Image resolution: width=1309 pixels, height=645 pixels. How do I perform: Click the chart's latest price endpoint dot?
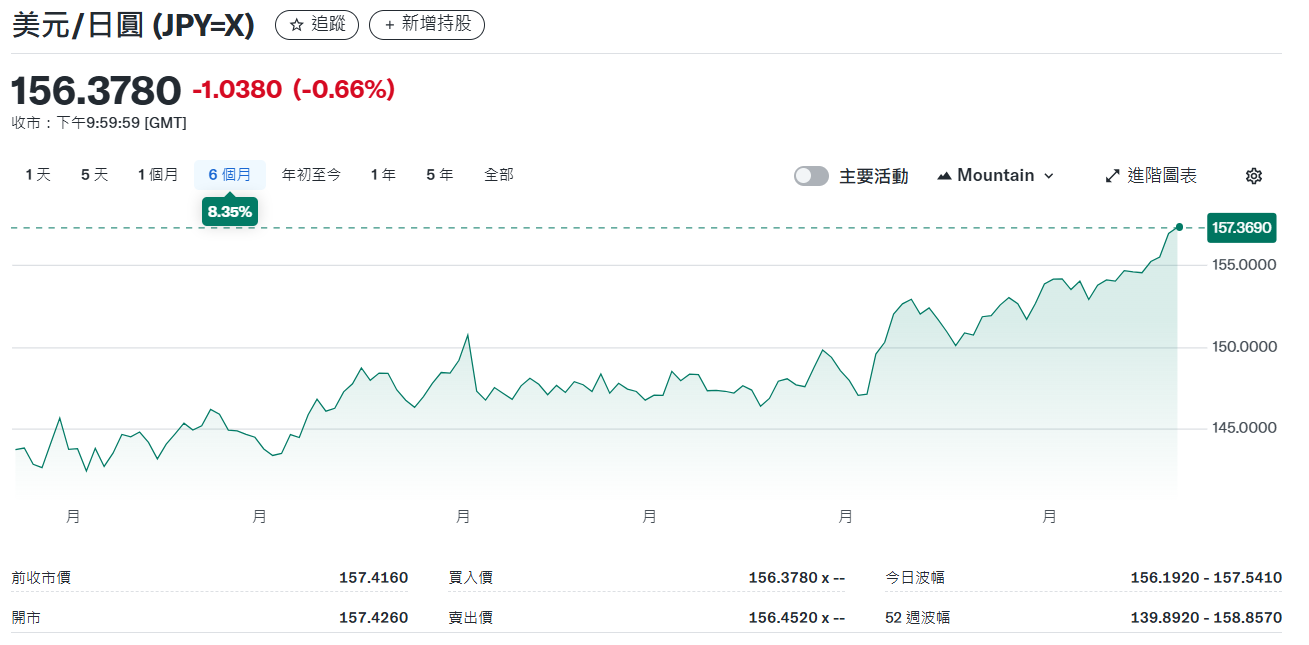tap(1179, 228)
